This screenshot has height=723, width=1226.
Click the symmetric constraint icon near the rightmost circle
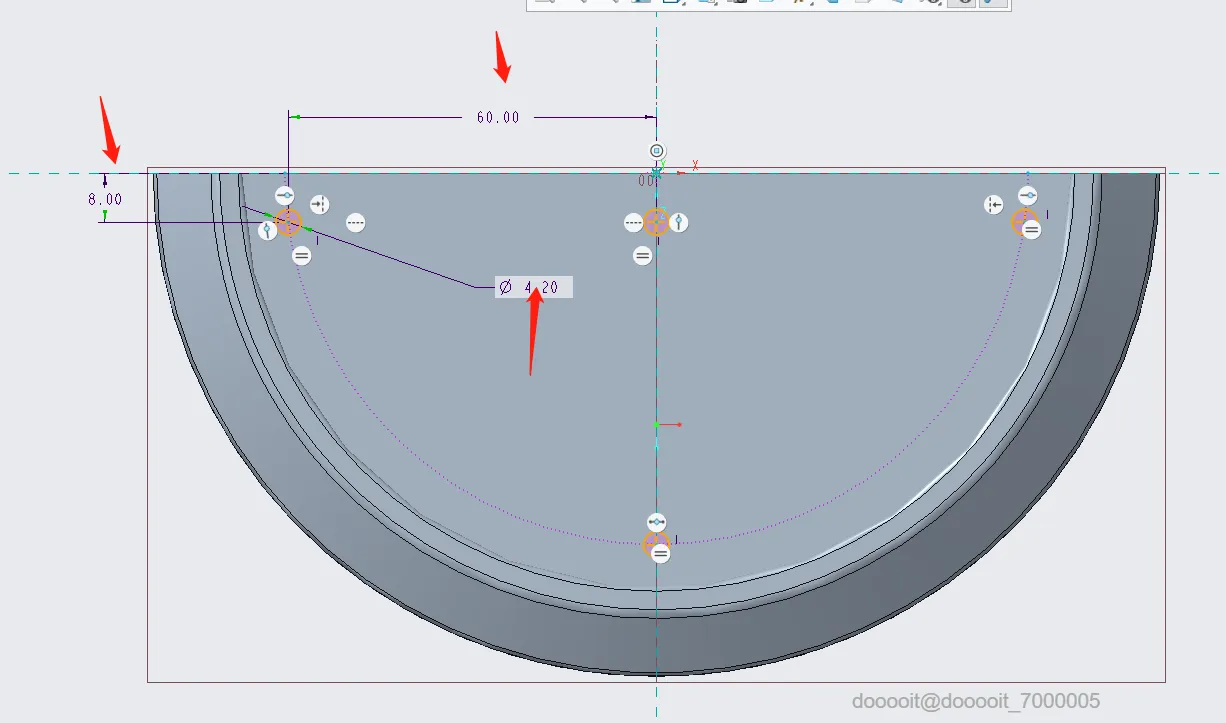[x=993, y=205]
